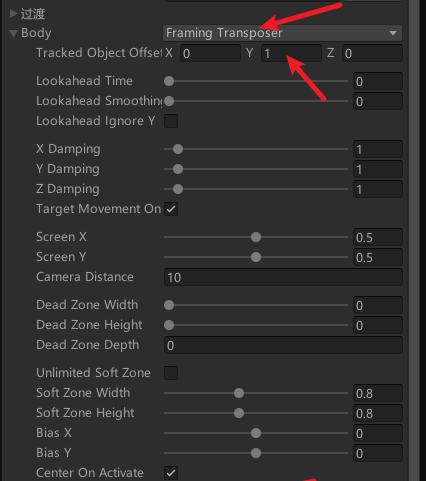Expand the 过渡 section triangle
Screen dimensions: 426x481
[x=13, y=14]
